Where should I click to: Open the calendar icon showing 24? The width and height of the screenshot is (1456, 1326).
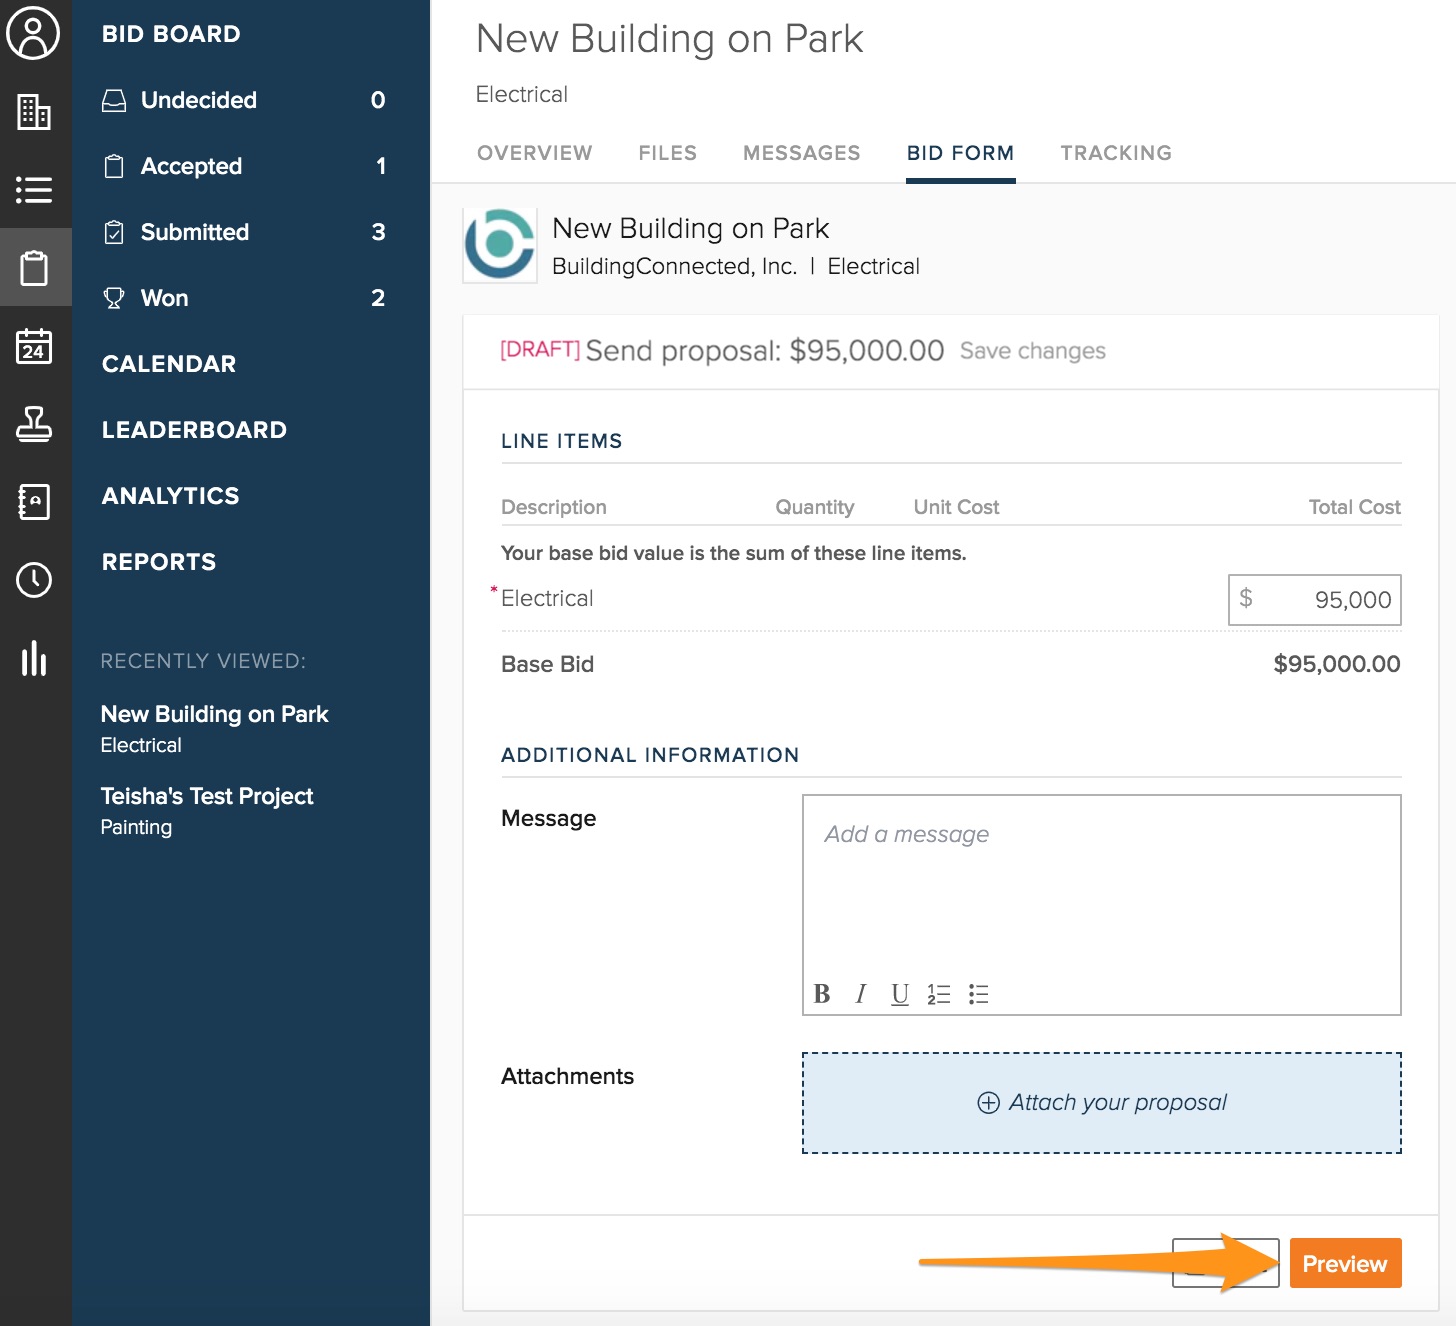pyautogui.click(x=34, y=346)
